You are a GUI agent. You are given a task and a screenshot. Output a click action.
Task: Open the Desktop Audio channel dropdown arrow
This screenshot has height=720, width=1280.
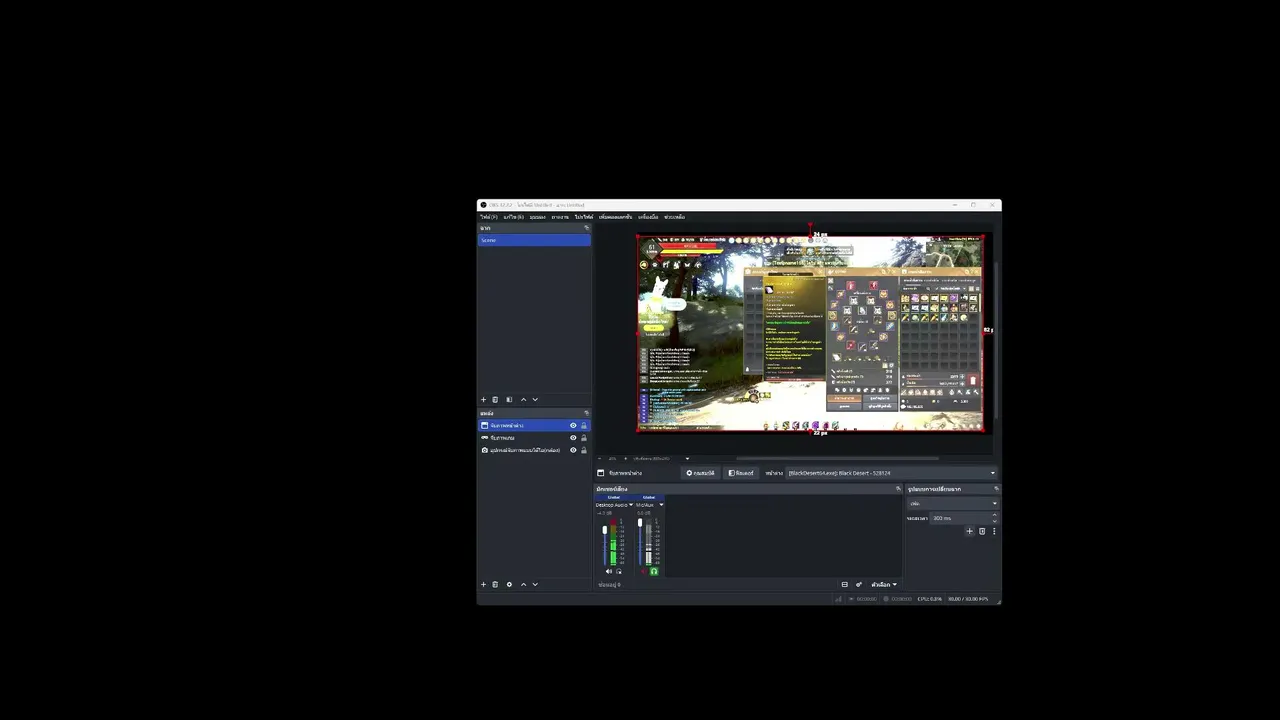631,505
